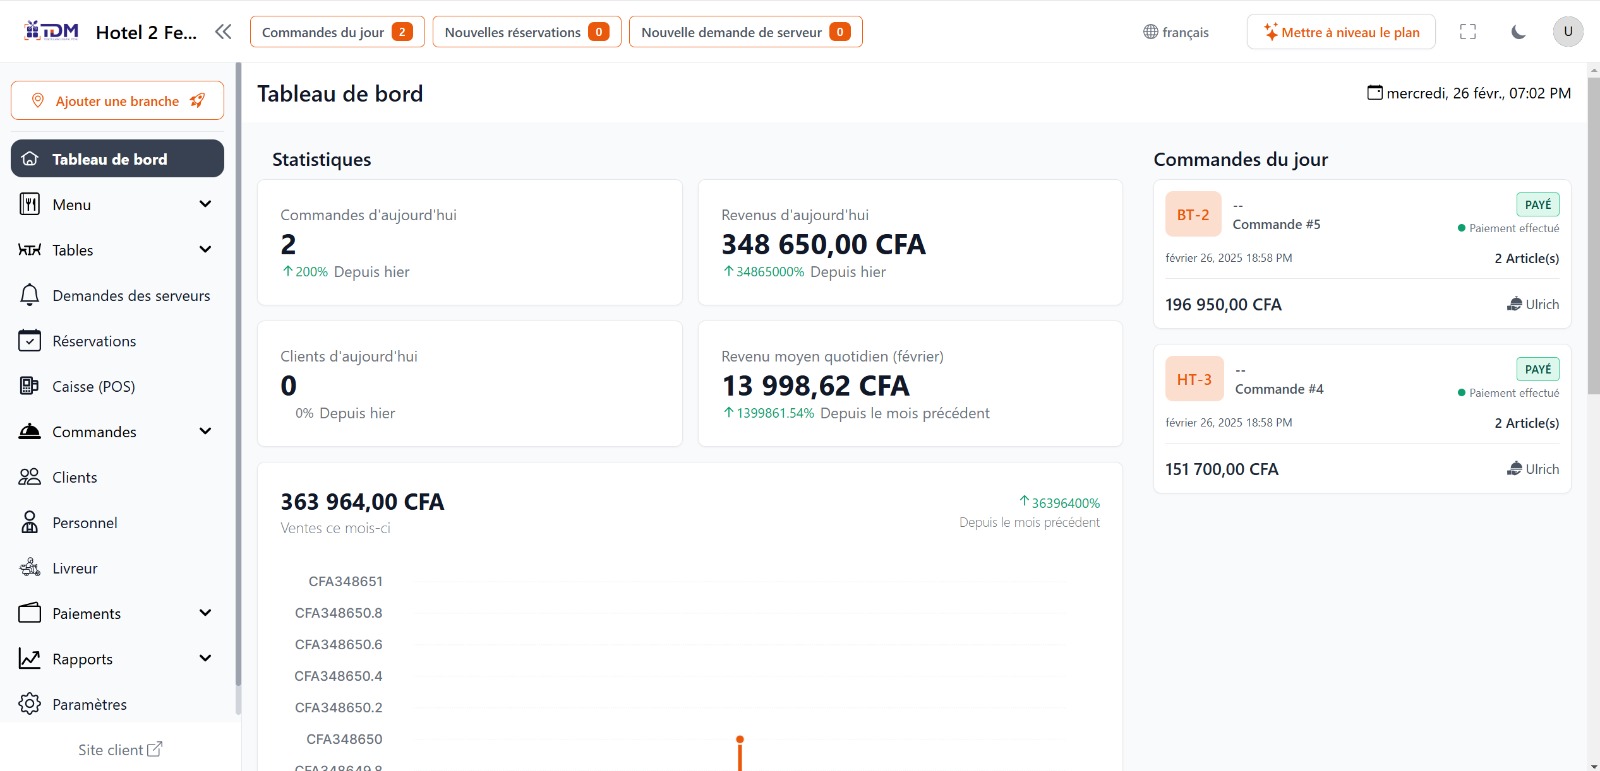Screen dimensions: 1600x771
Task: Click the Clients people icon
Action: [30, 477]
